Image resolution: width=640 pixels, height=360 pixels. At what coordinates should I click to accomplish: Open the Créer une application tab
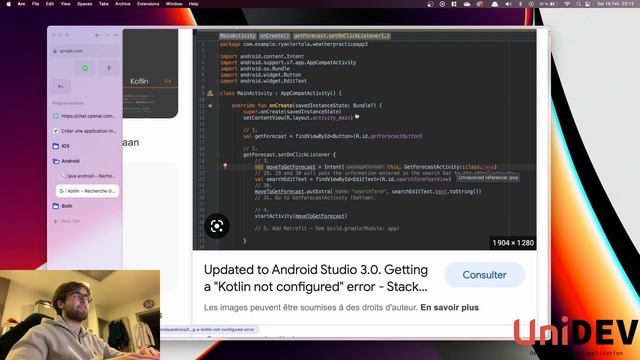[x=84, y=131]
